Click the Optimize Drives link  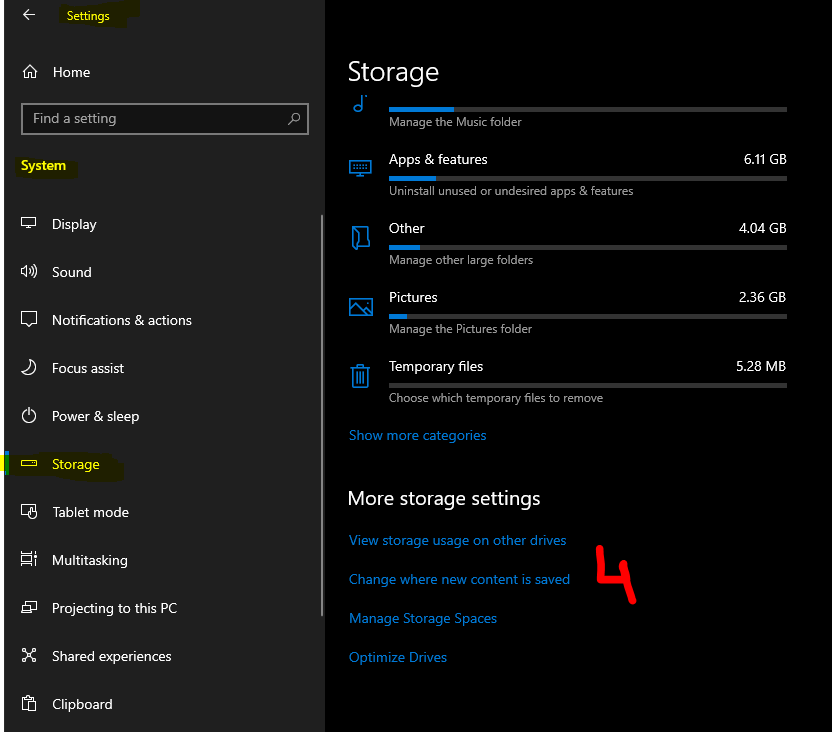pyautogui.click(x=397, y=657)
